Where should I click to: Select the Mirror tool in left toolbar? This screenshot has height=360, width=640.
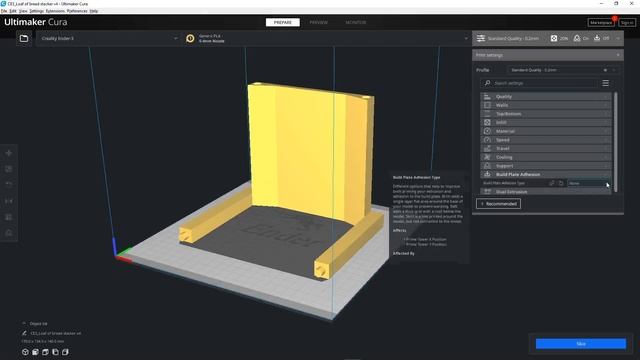click(x=9, y=201)
